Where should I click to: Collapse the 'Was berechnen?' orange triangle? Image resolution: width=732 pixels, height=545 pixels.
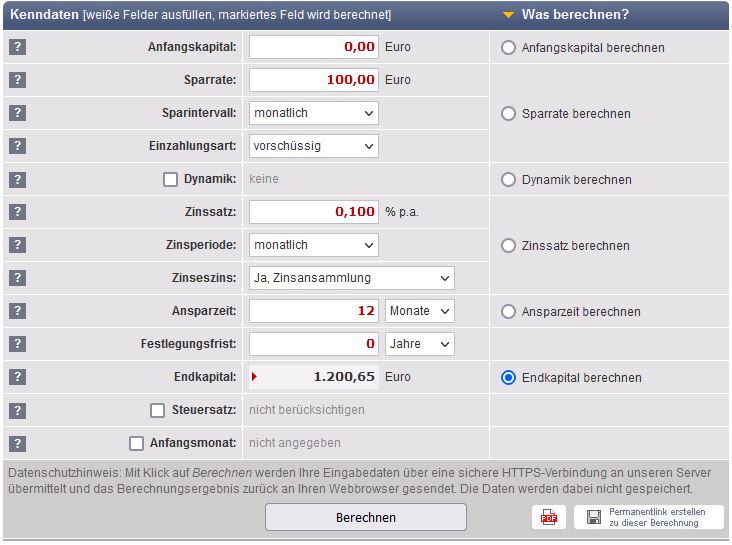(508, 15)
